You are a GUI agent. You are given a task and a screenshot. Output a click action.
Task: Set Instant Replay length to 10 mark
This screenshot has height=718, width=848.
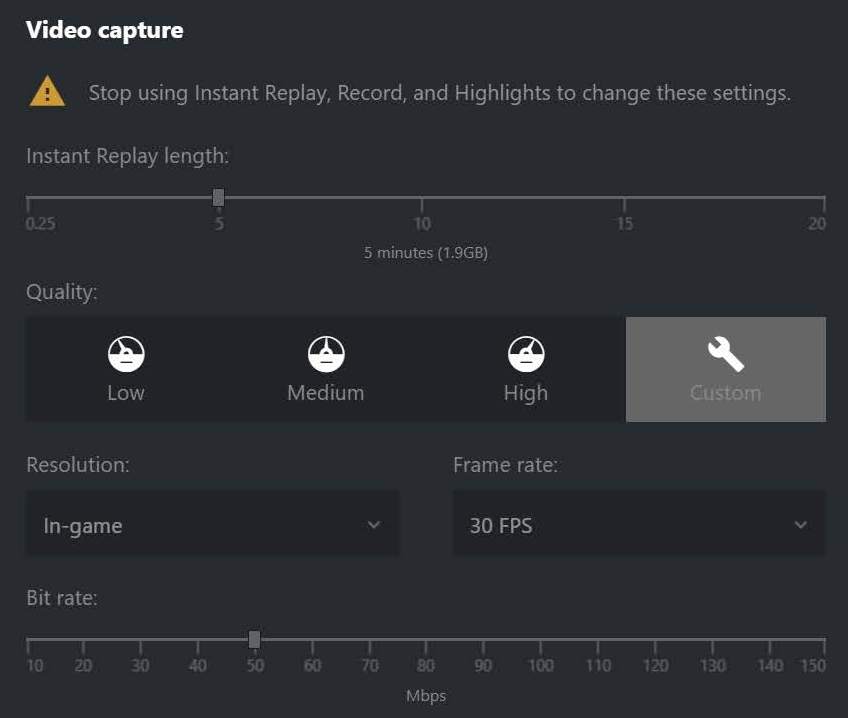click(423, 198)
